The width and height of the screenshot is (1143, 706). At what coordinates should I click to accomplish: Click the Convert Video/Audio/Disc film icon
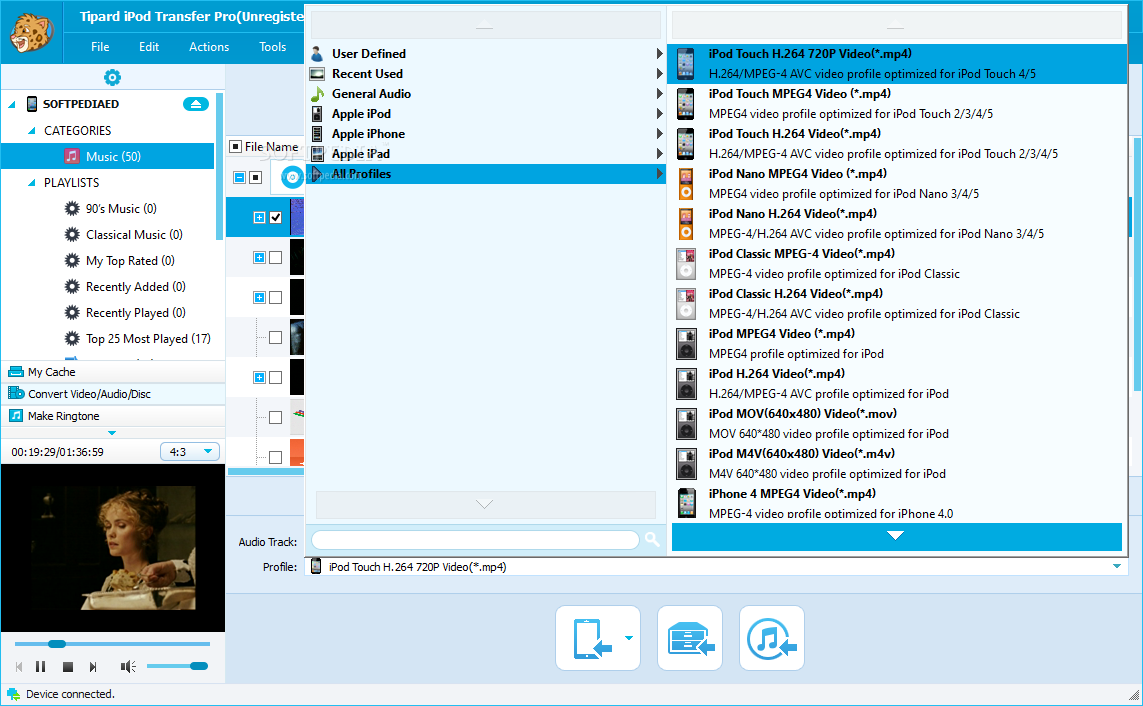[x=15, y=393]
